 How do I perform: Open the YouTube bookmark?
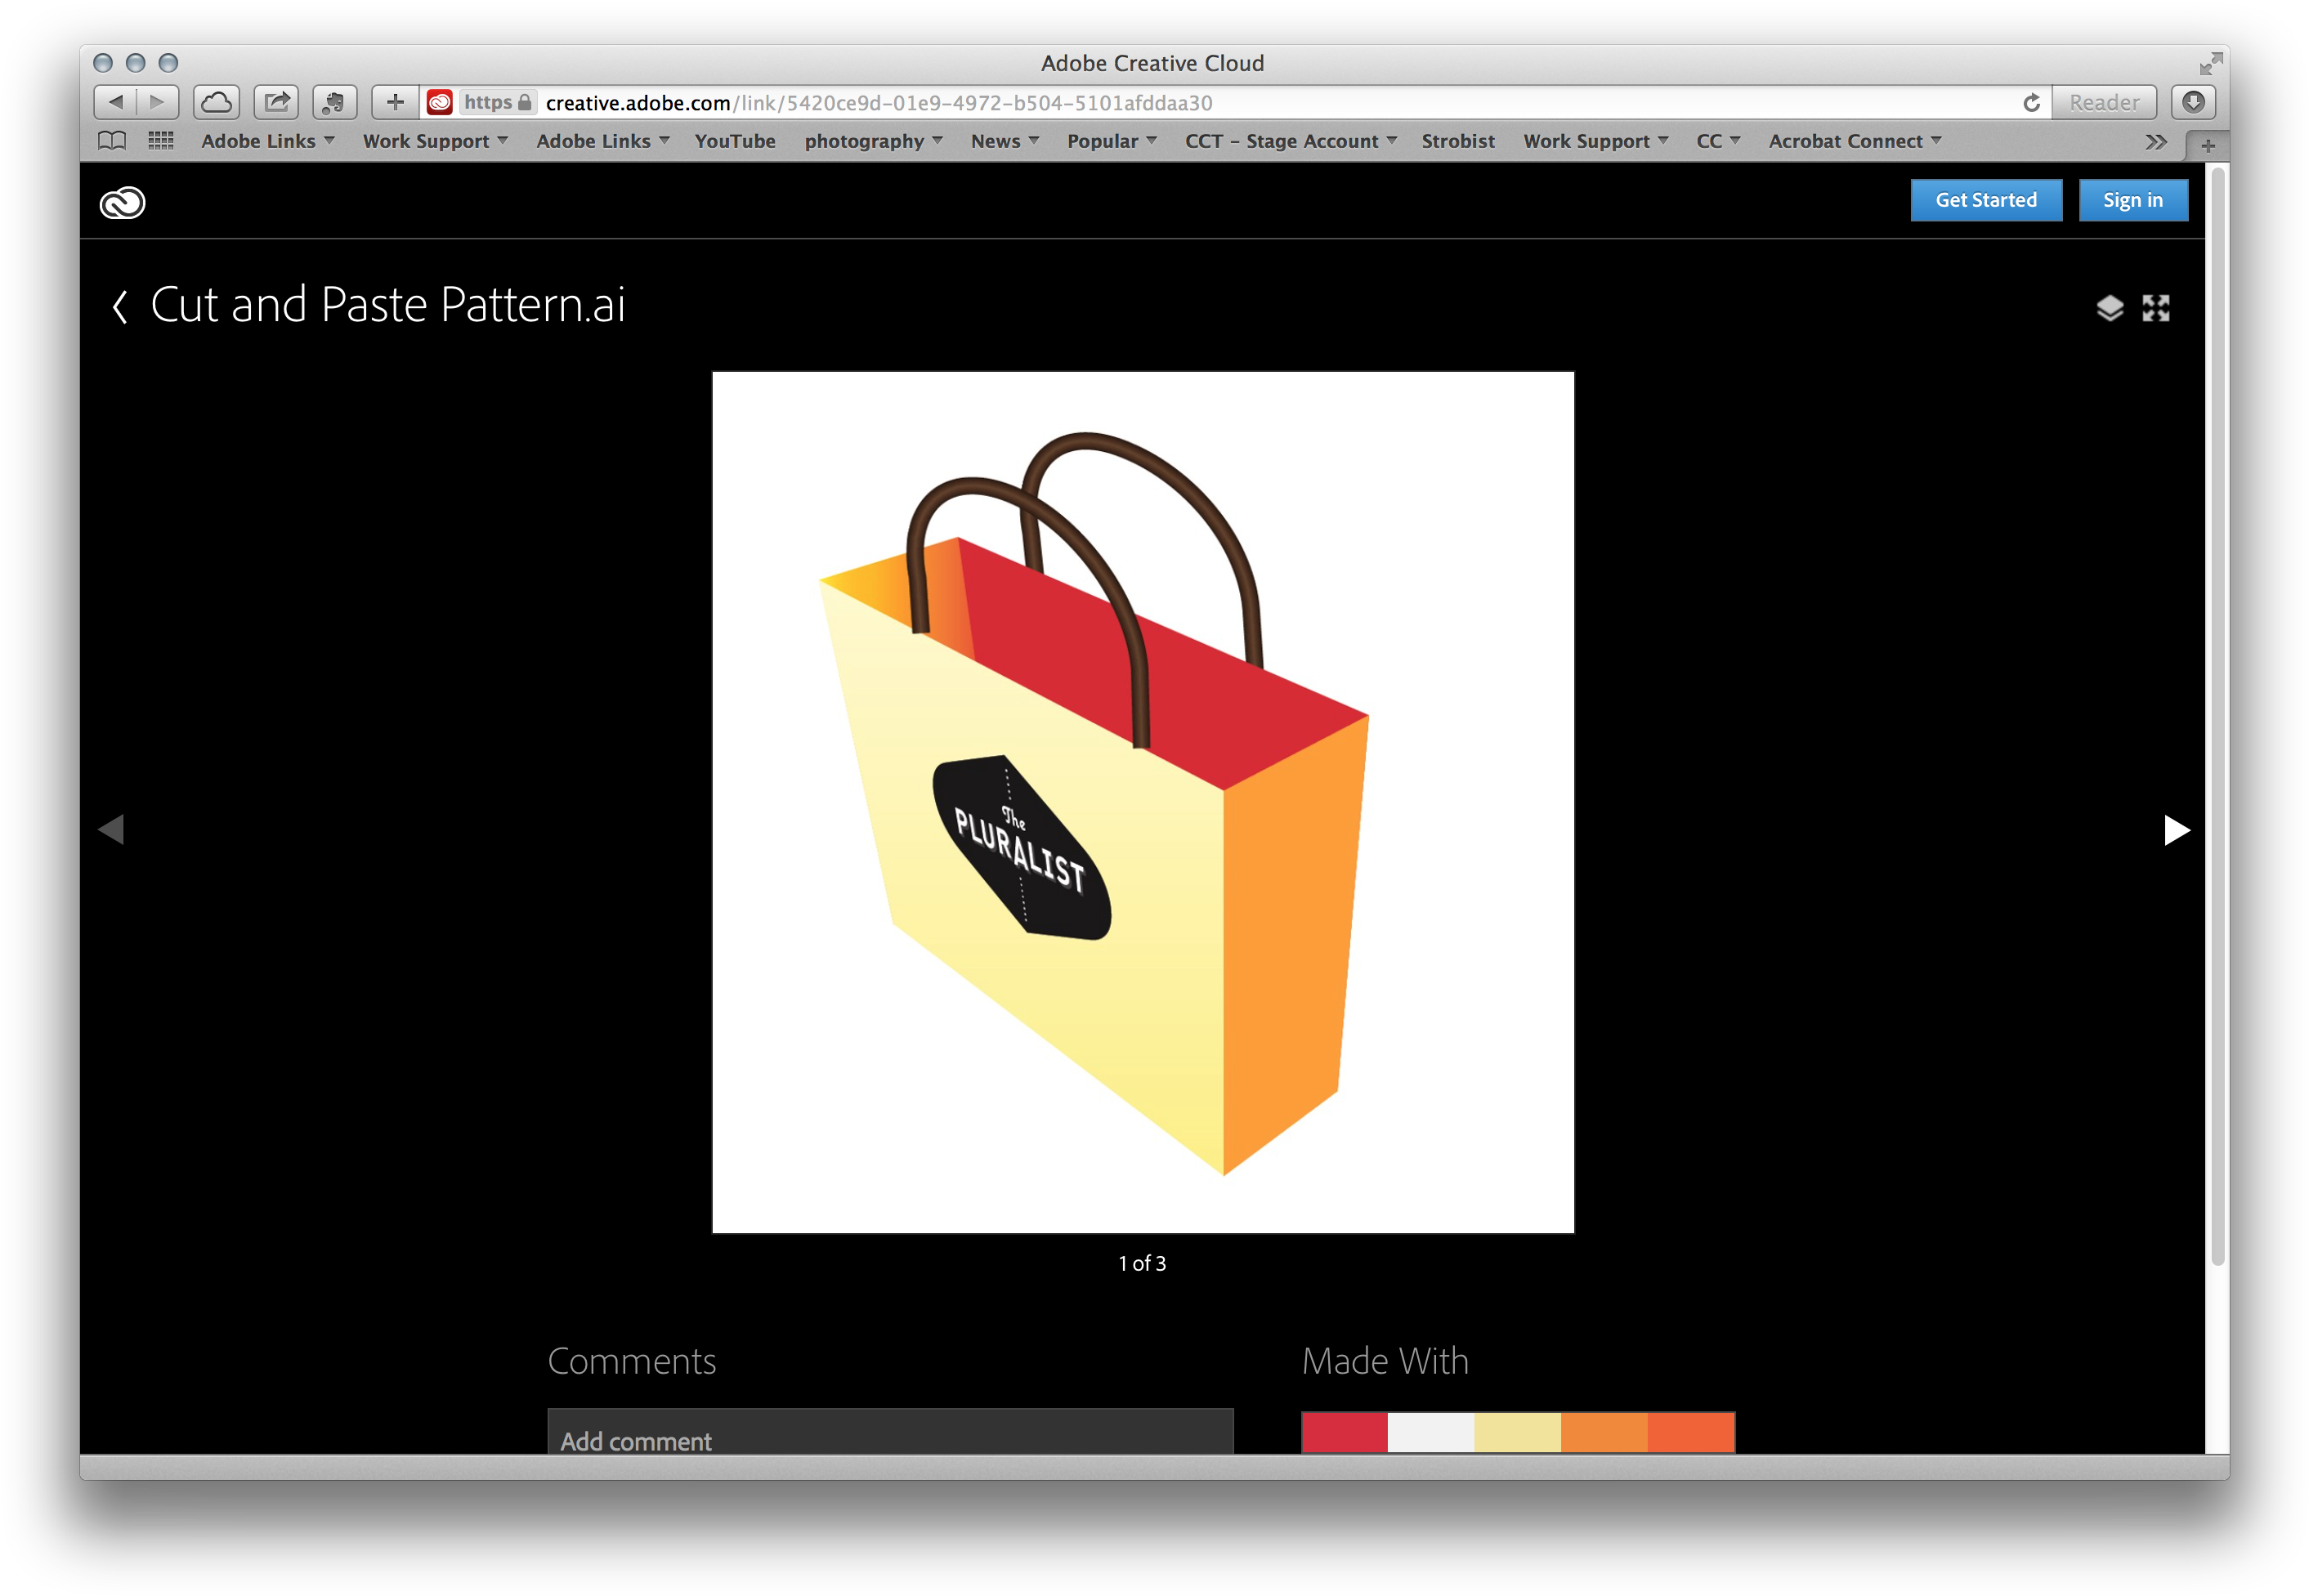tap(735, 141)
